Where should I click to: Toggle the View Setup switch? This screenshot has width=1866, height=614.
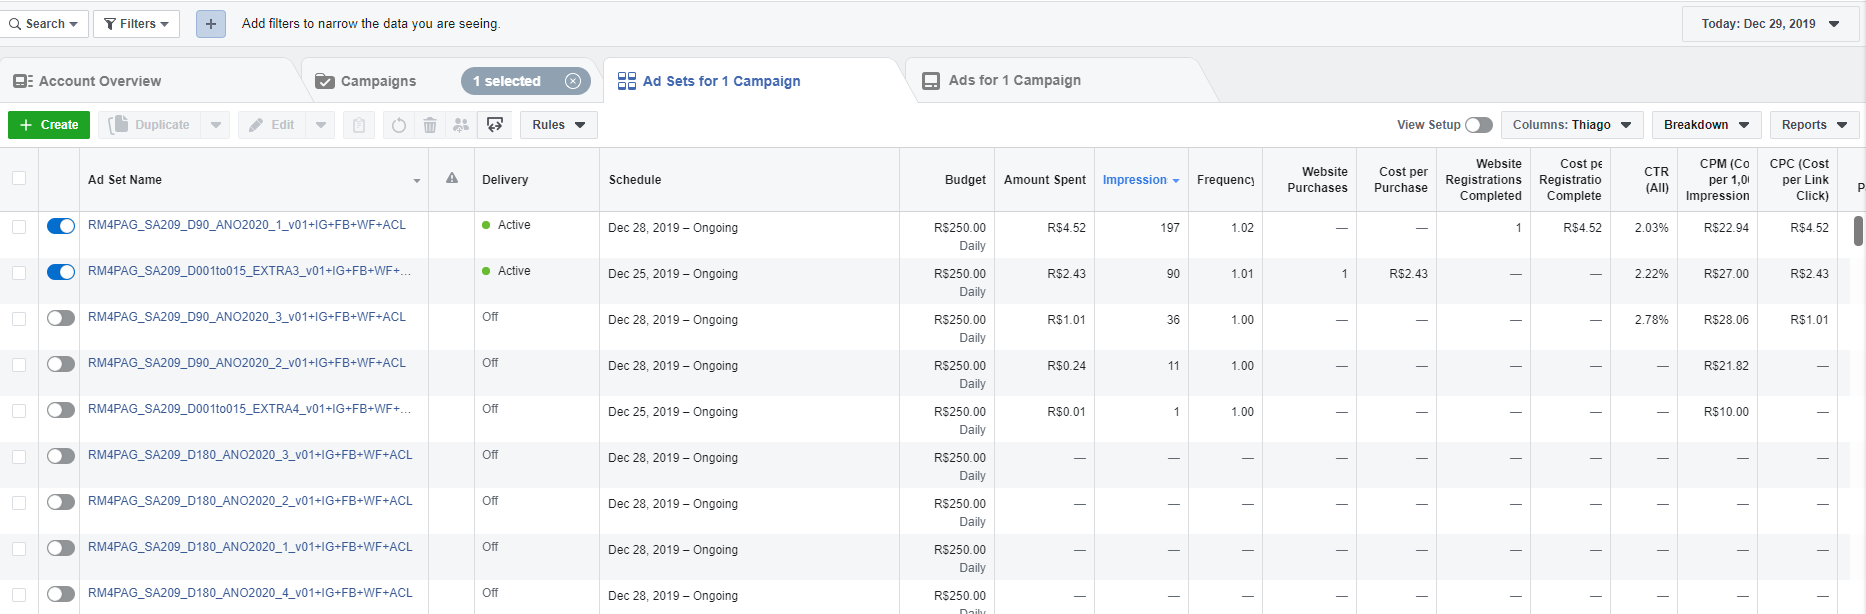click(x=1478, y=125)
